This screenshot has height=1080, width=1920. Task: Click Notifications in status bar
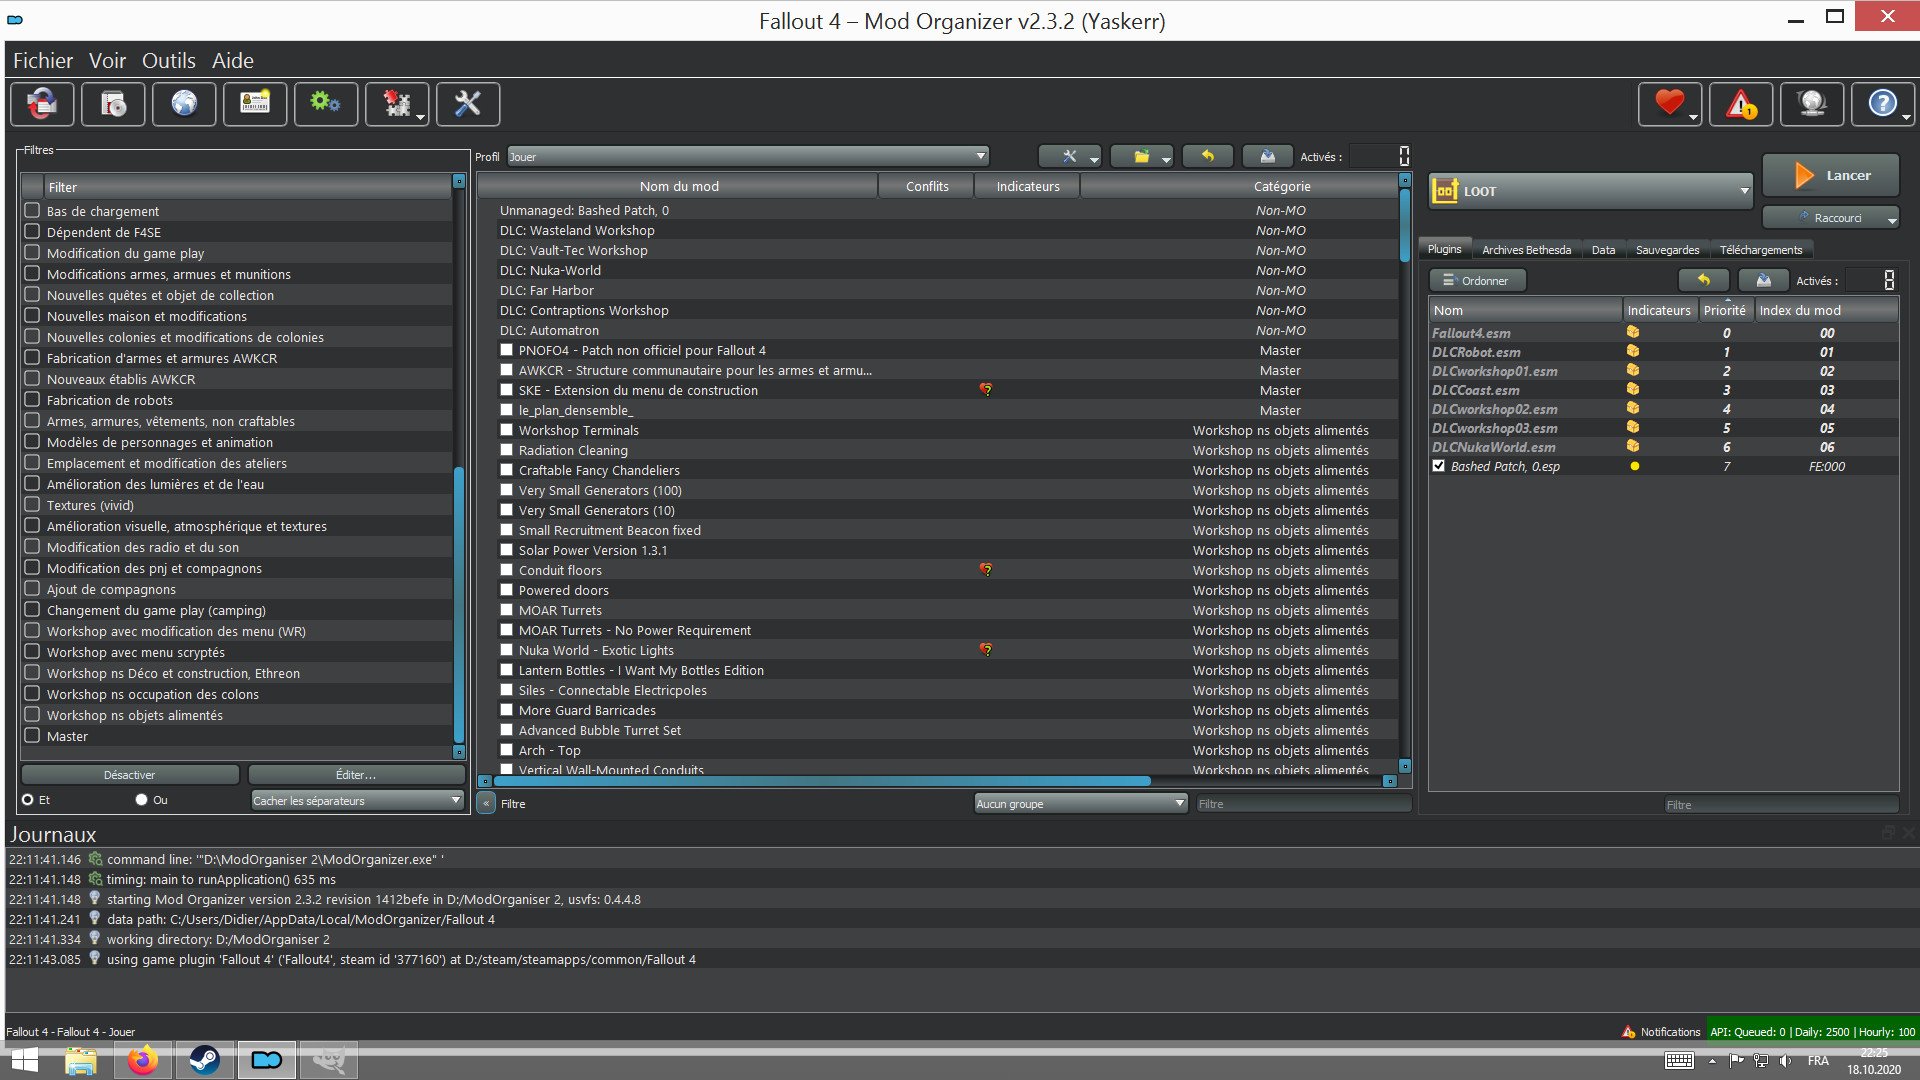point(1660,1032)
